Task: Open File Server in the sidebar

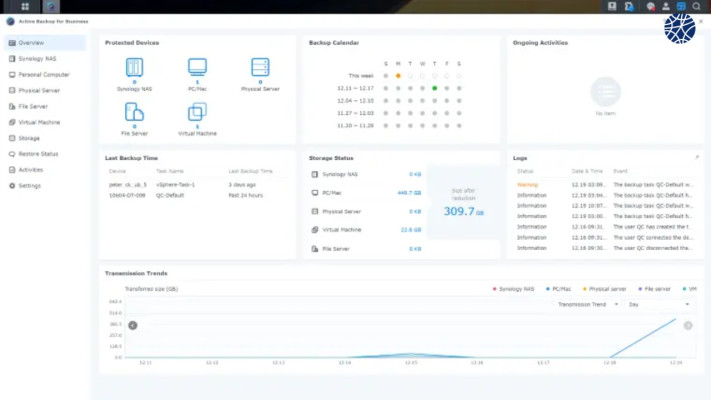Action: pyautogui.click(x=45, y=106)
